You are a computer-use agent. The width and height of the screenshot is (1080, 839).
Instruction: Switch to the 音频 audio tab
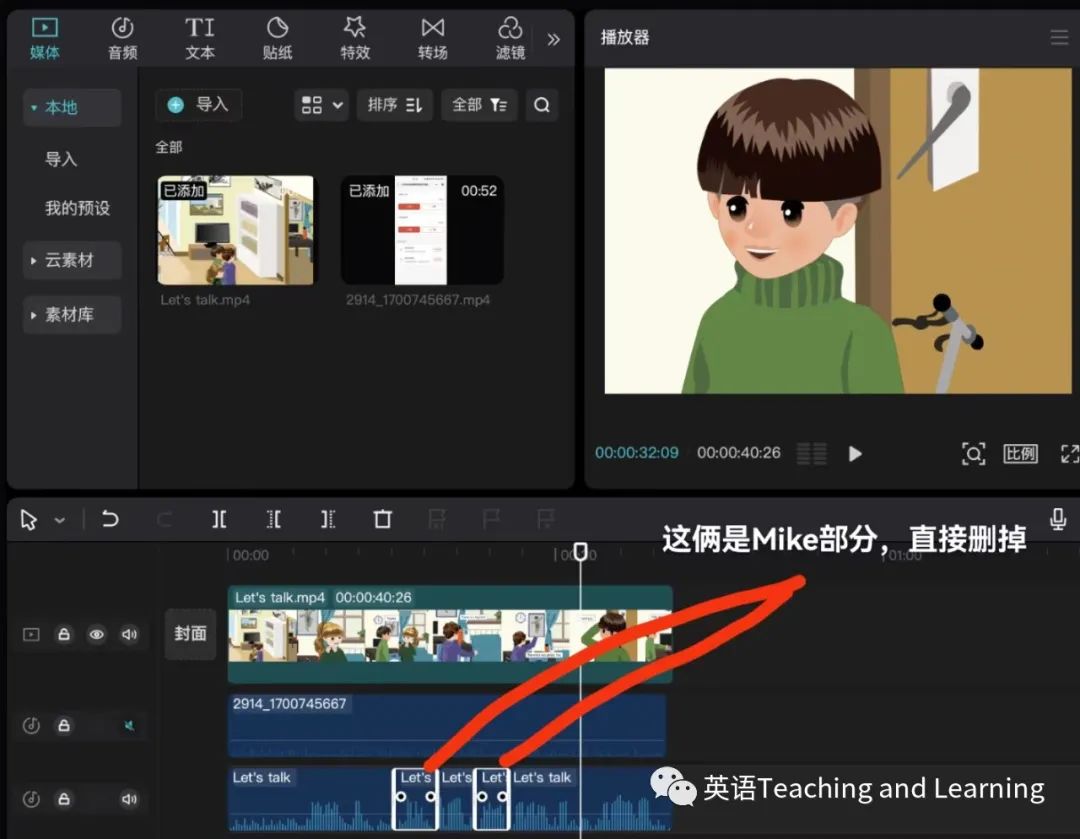click(123, 39)
